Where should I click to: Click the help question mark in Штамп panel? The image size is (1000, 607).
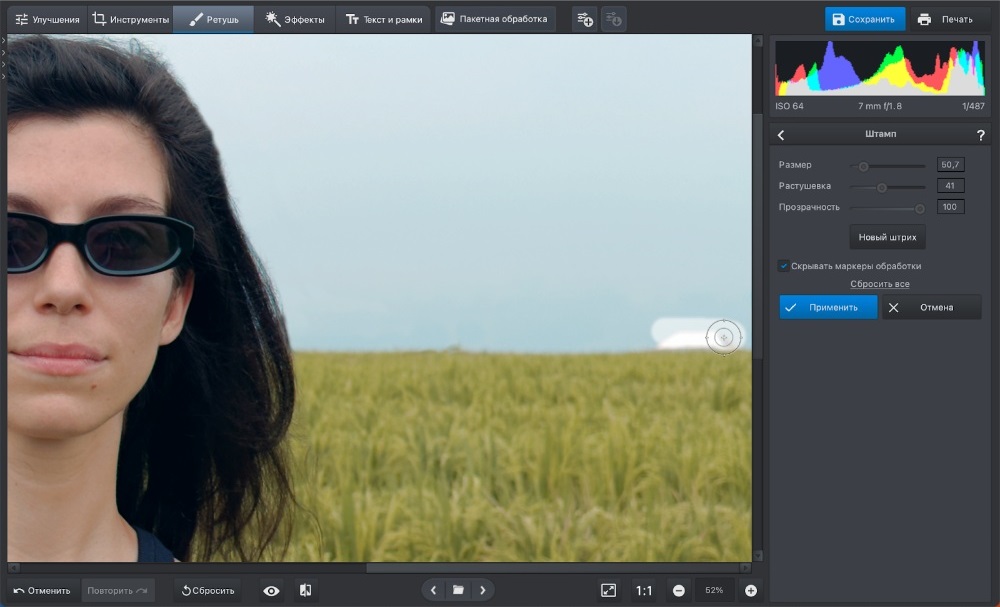pyautogui.click(x=980, y=135)
